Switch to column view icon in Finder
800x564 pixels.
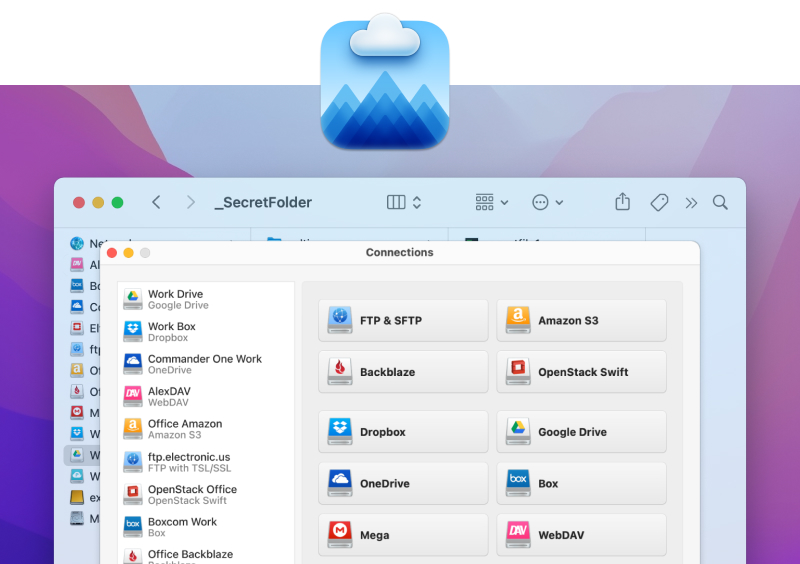[x=396, y=203]
